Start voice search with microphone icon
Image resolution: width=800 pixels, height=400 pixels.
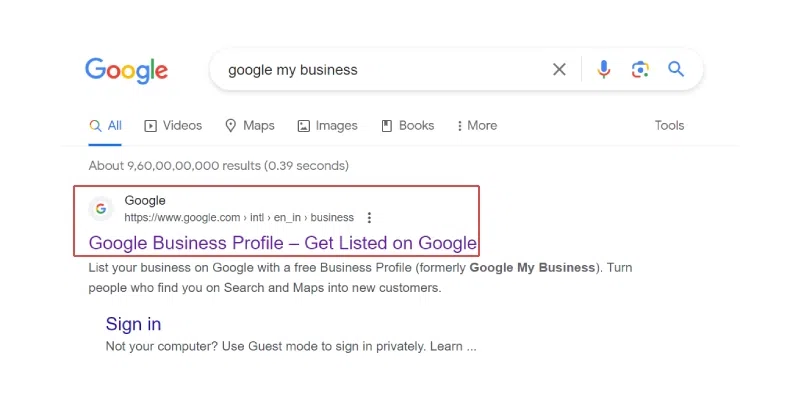coord(604,69)
